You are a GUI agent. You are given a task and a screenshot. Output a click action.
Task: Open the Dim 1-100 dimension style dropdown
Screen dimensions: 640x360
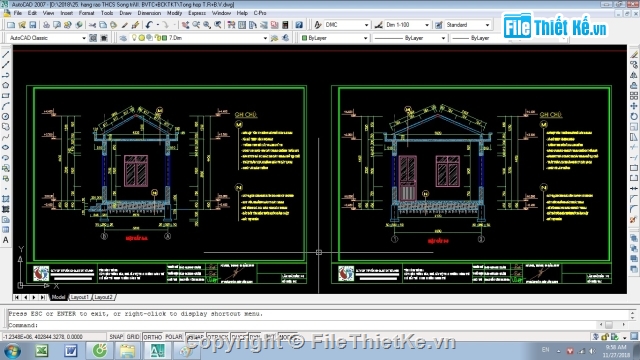pyautogui.click(x=407, y=25)
